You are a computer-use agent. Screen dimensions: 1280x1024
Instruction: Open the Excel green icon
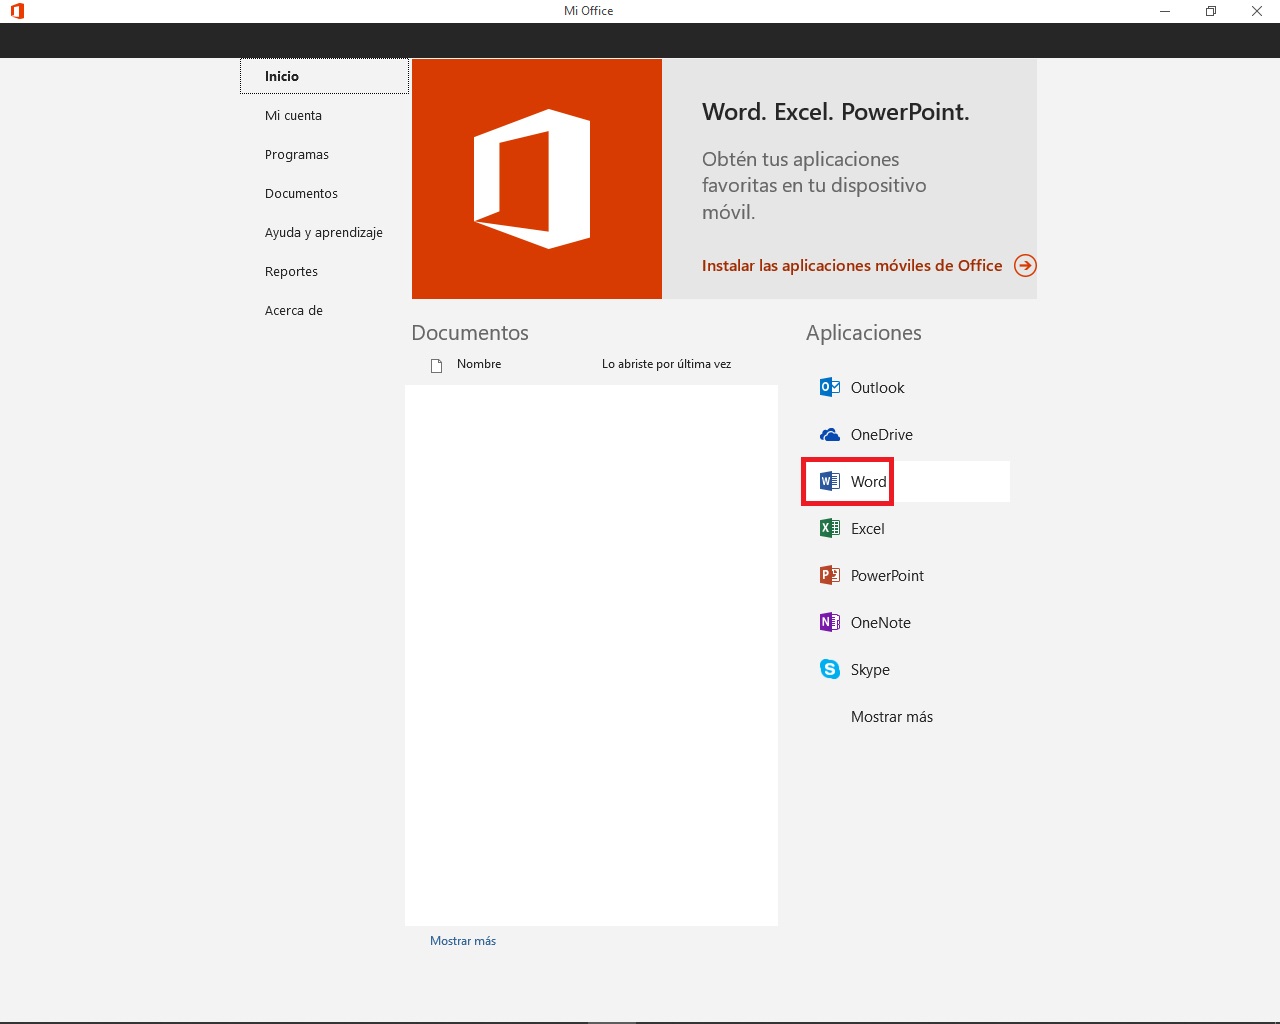pos(830,528)
